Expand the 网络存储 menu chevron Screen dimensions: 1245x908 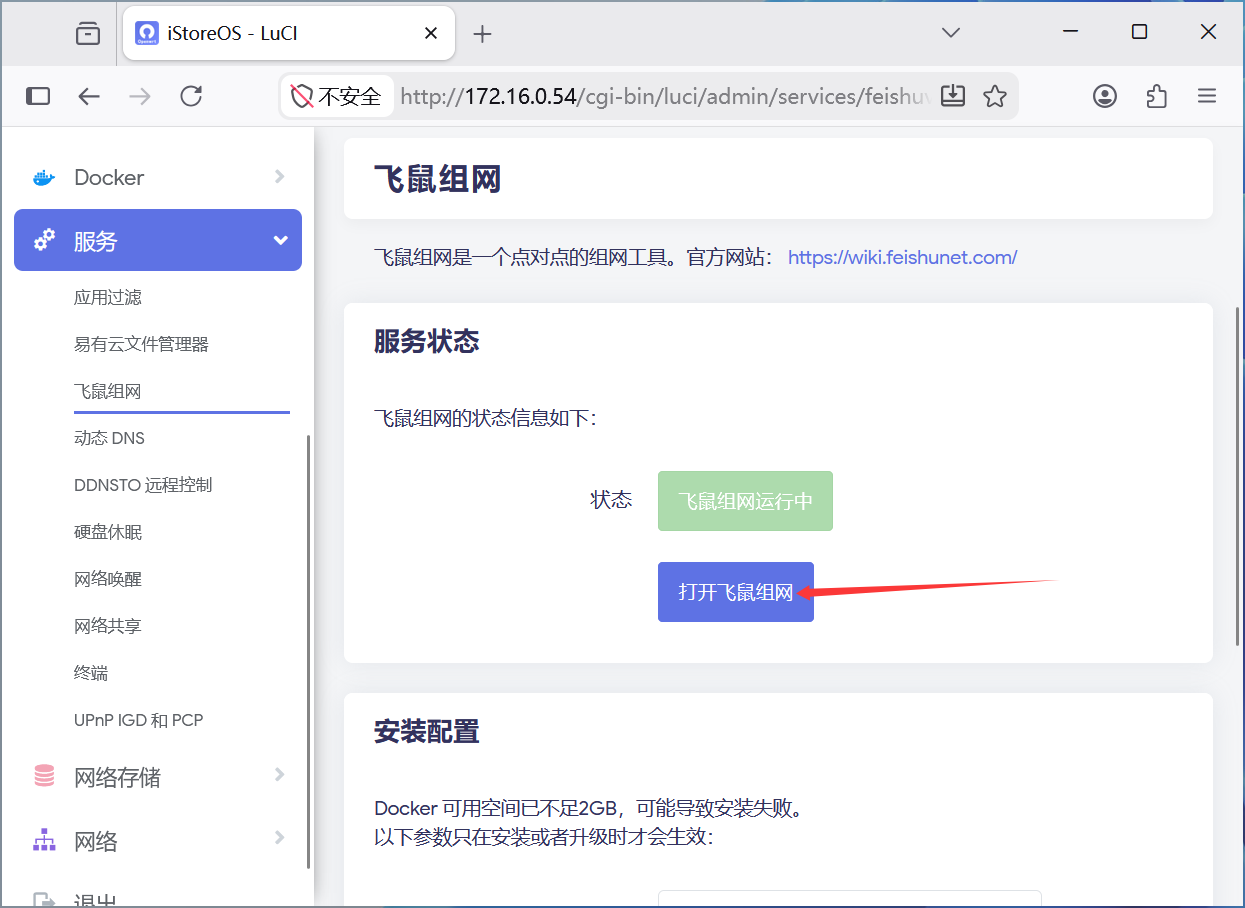279,774
